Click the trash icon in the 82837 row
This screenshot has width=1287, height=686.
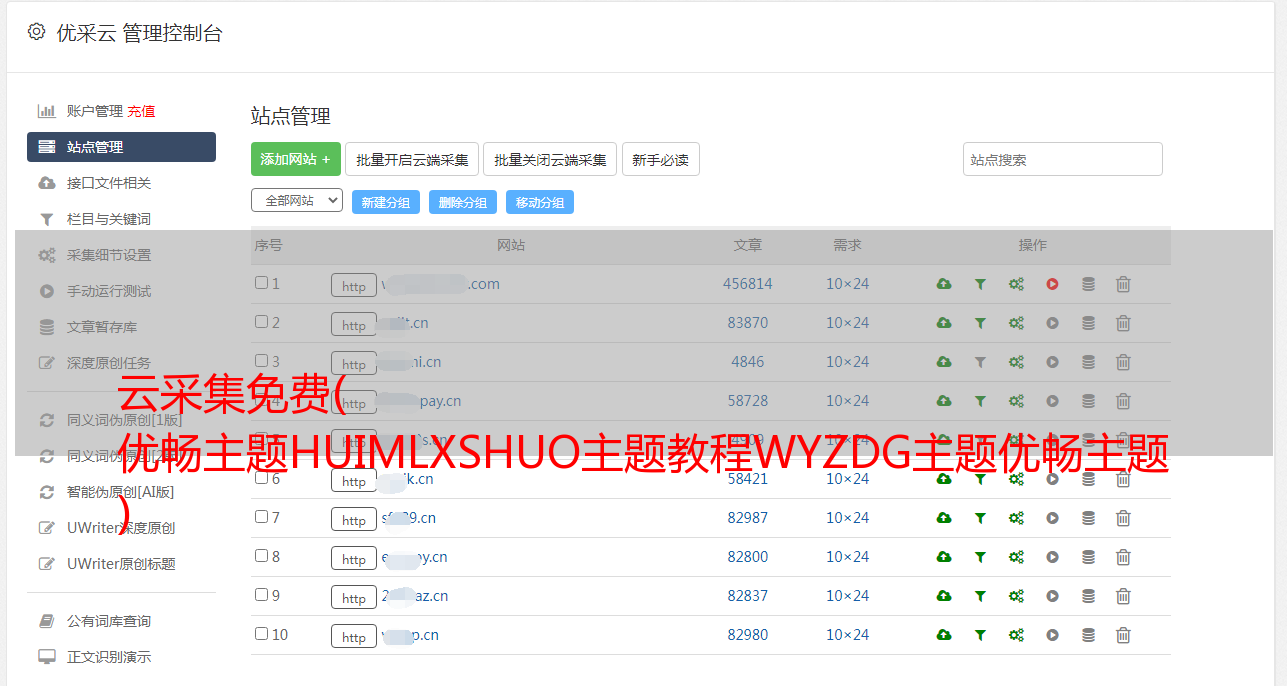[1123, 596]
